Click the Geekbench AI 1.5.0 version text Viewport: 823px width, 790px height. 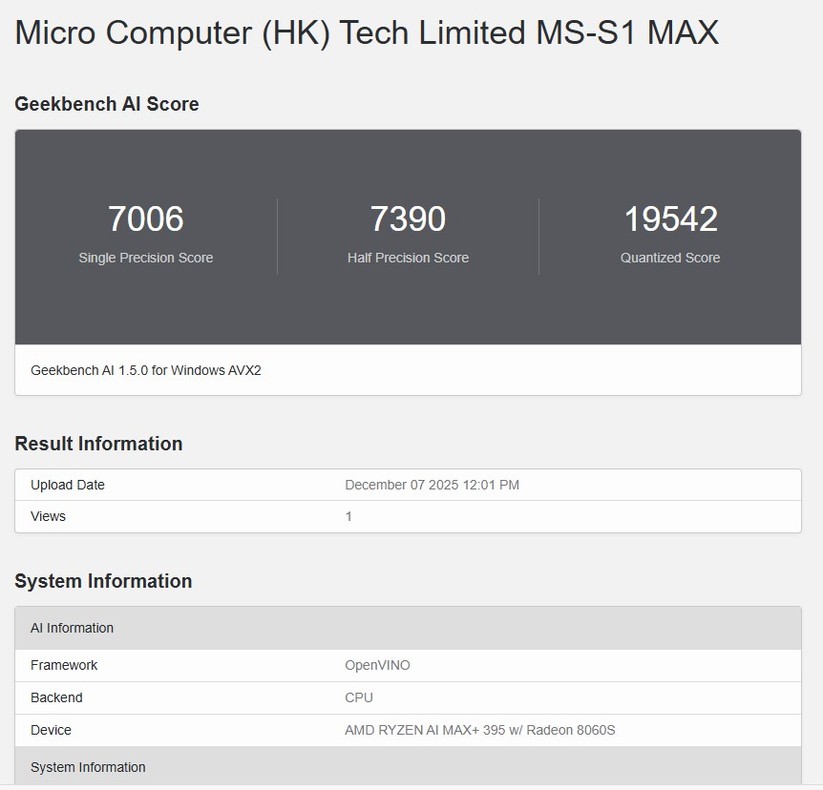[148, 370]
